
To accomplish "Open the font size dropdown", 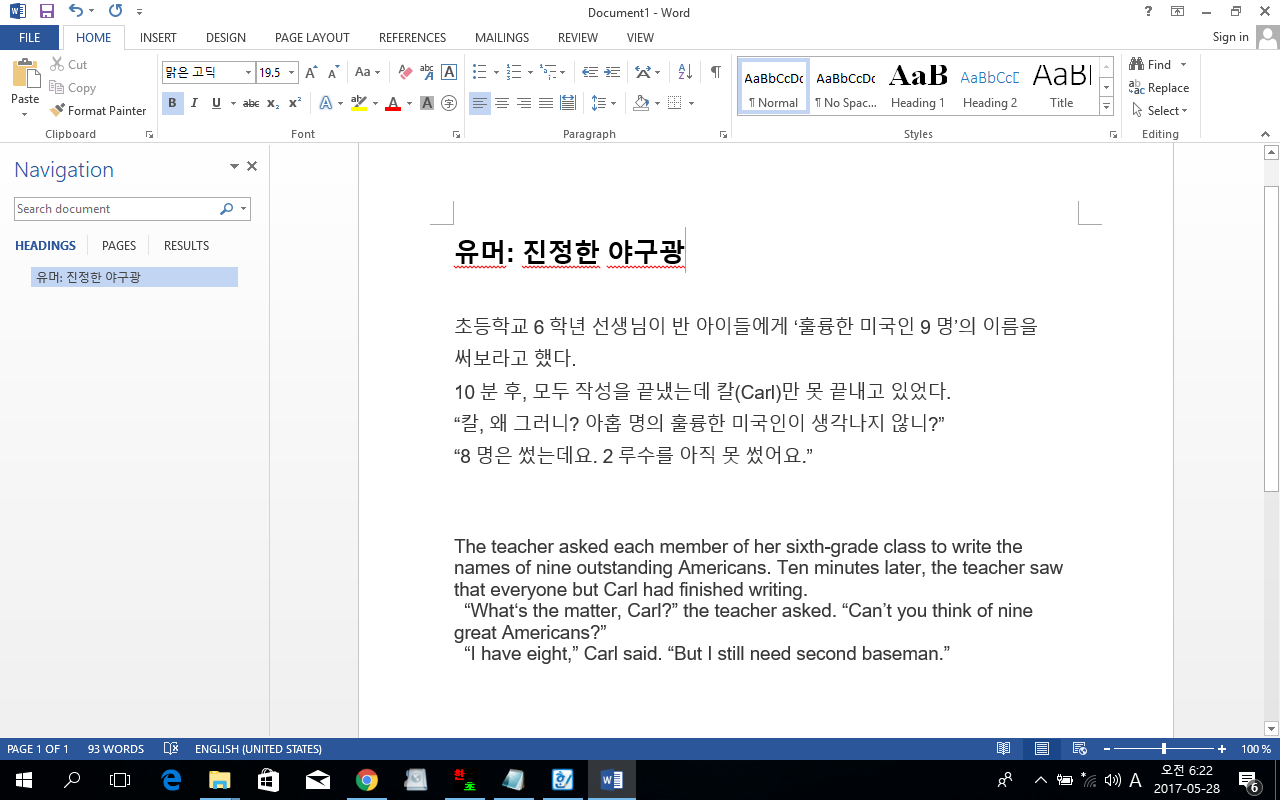I will point(292,73).
